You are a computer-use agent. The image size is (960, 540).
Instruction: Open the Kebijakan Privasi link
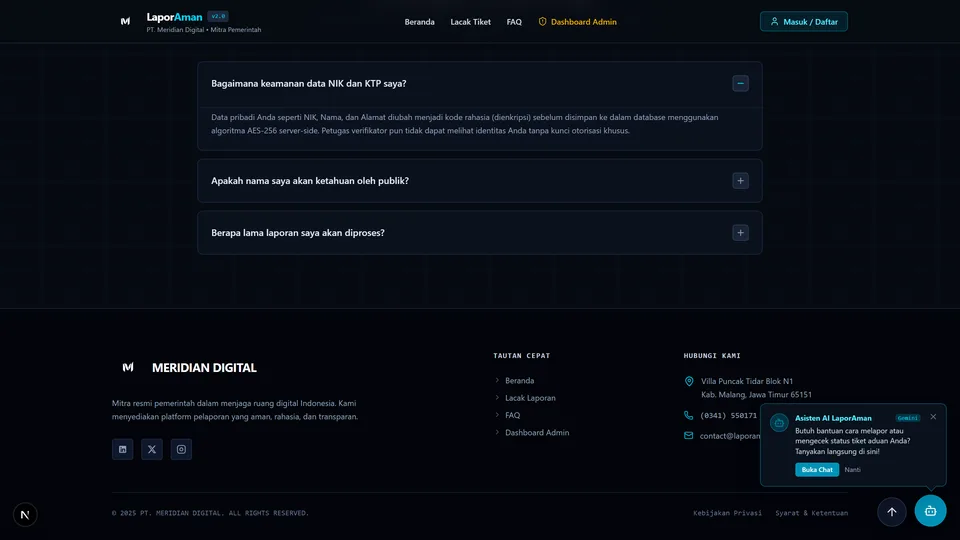click(x=727, y=513)
